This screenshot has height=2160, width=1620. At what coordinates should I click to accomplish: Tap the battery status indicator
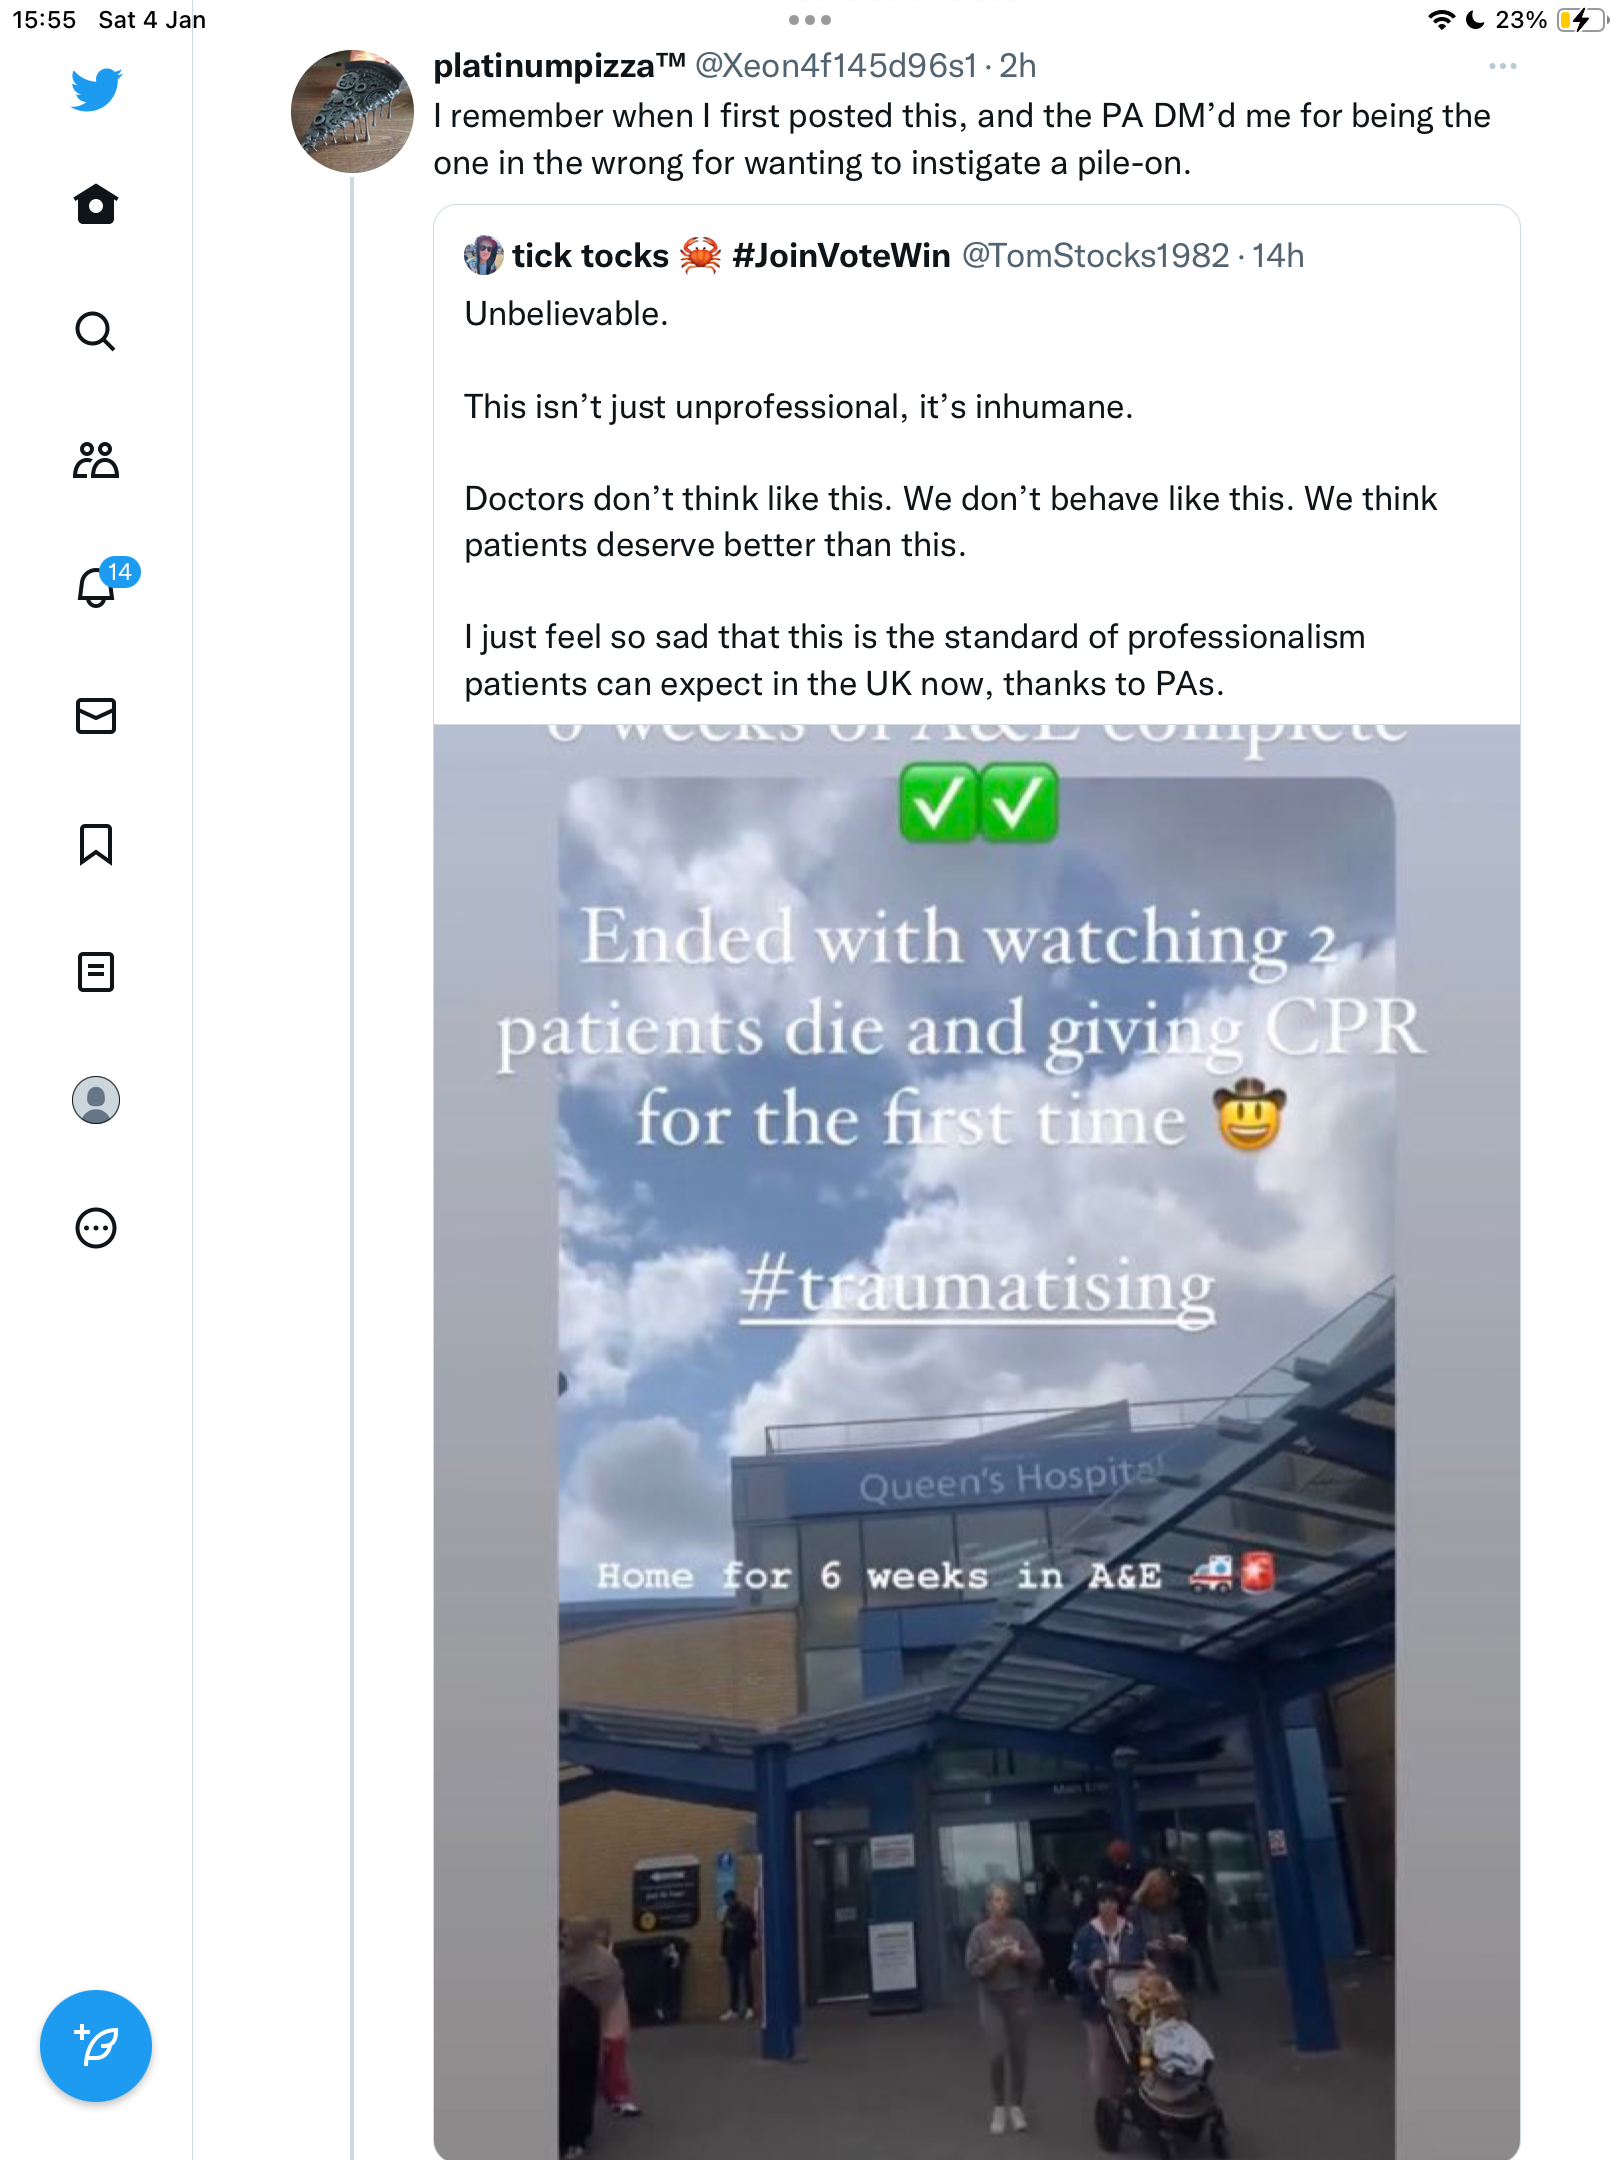1580,20
